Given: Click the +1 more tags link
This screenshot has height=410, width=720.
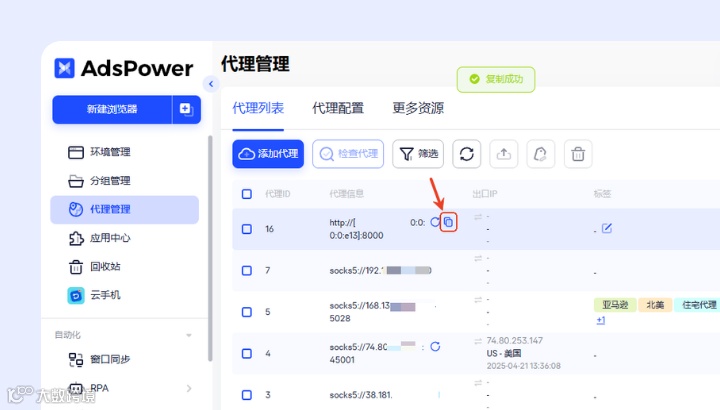Looking at the screenshot, I should point(601,320).
